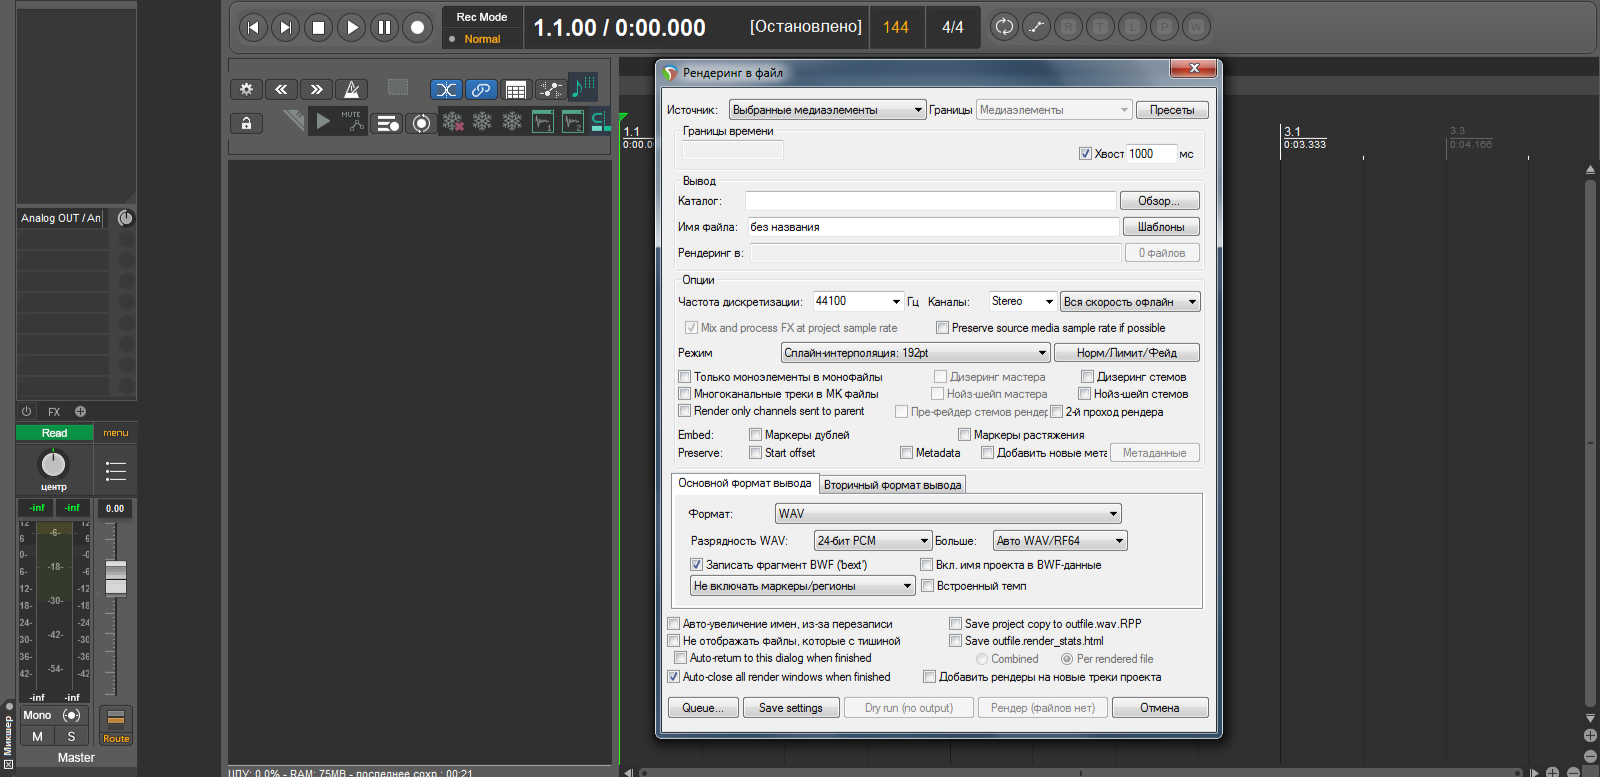Open the Источник source dropdown
Screen dimensions: 1600x777
coord(826,110)
